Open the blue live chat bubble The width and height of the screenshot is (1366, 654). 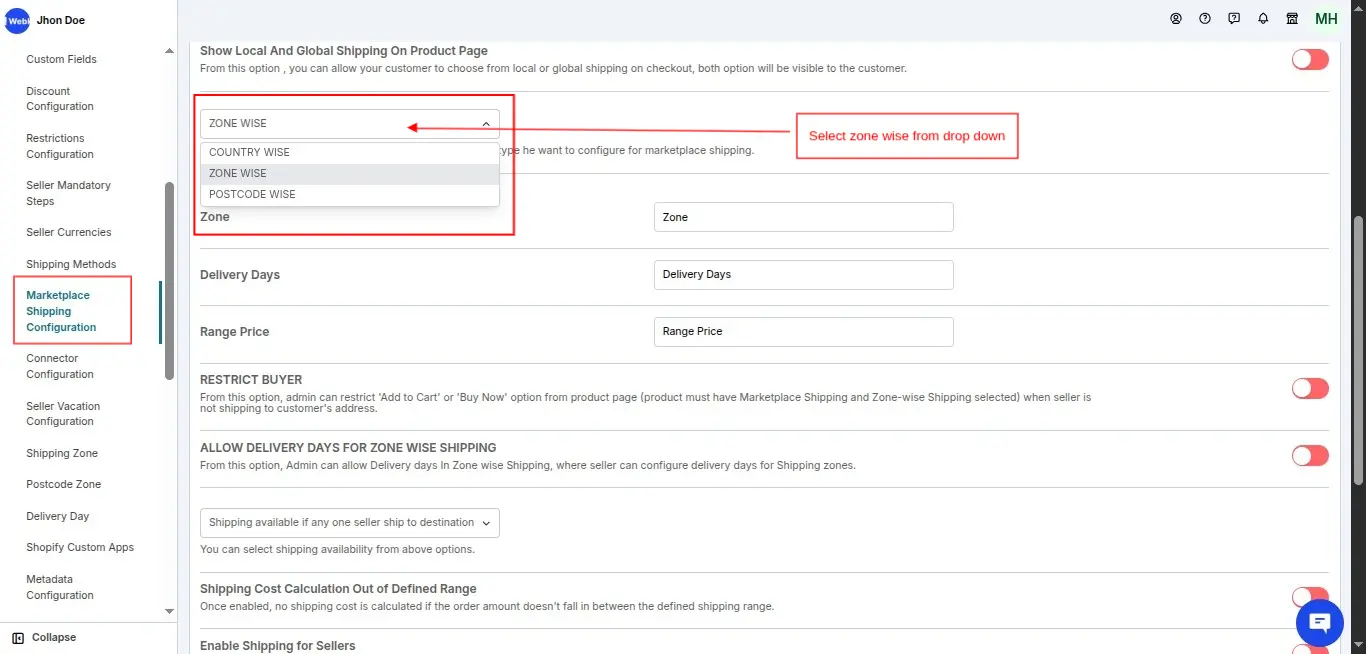pos(1319,624)
